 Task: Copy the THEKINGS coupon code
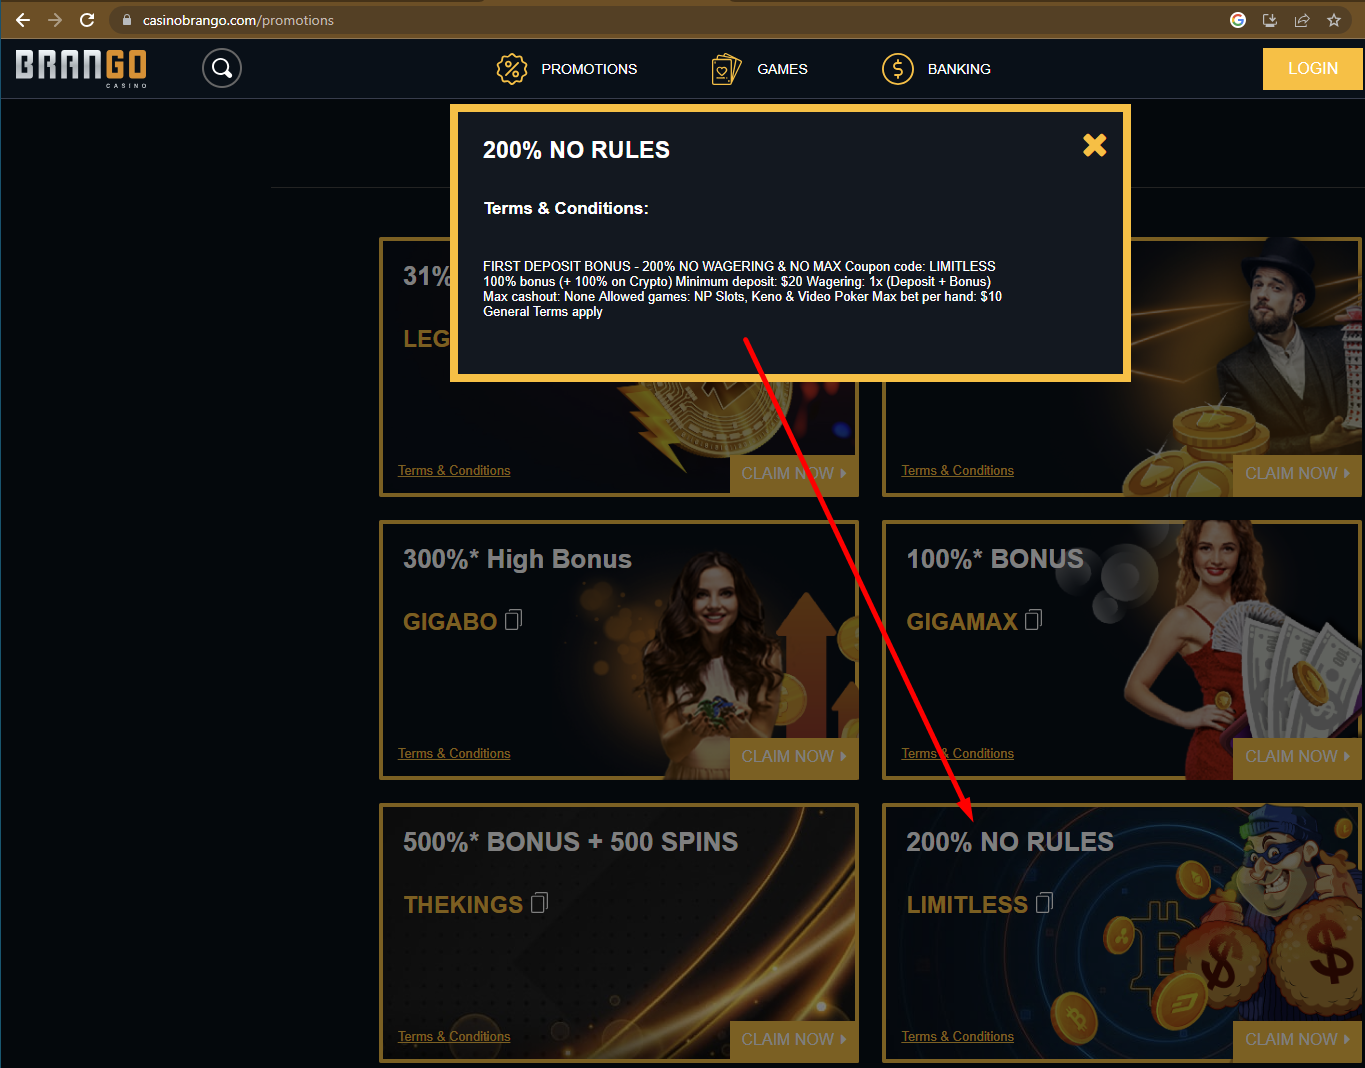(540, 903)
